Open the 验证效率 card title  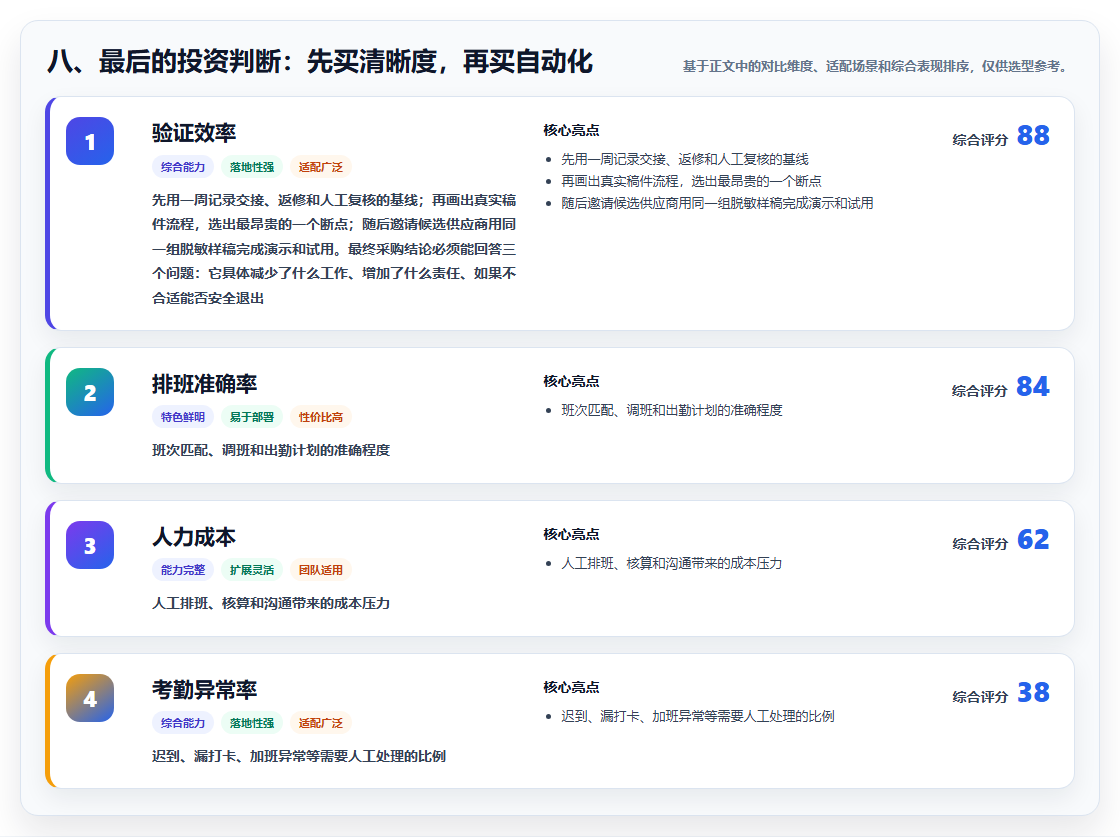[194, 133]
